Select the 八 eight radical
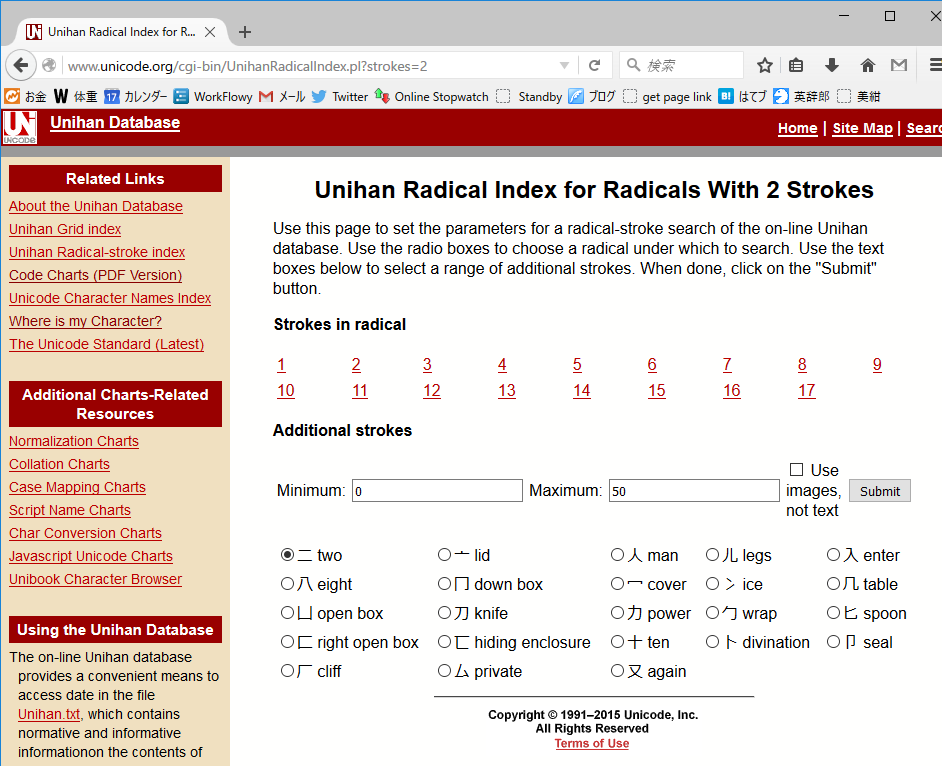Viewport: 942px width, 766px height. 287,583
